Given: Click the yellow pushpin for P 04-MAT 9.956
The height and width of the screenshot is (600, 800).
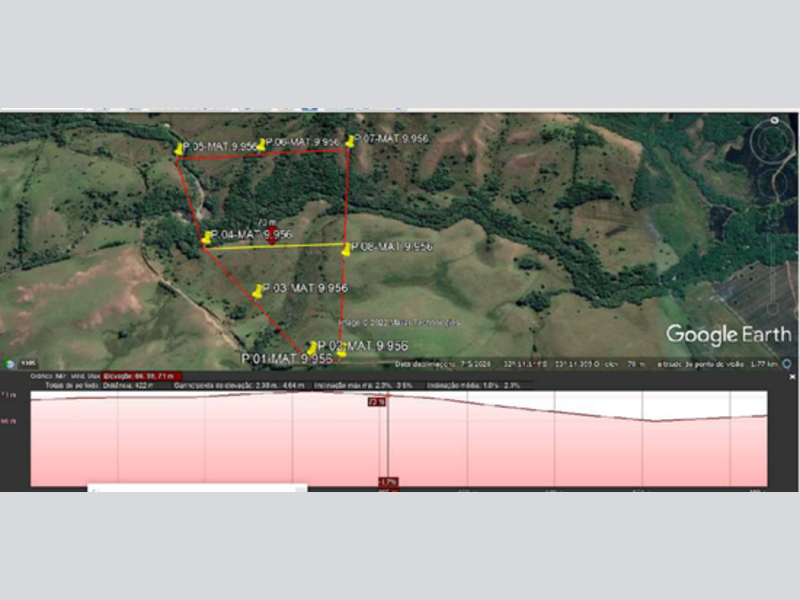Looking at the screenshot, I should 206,238.
